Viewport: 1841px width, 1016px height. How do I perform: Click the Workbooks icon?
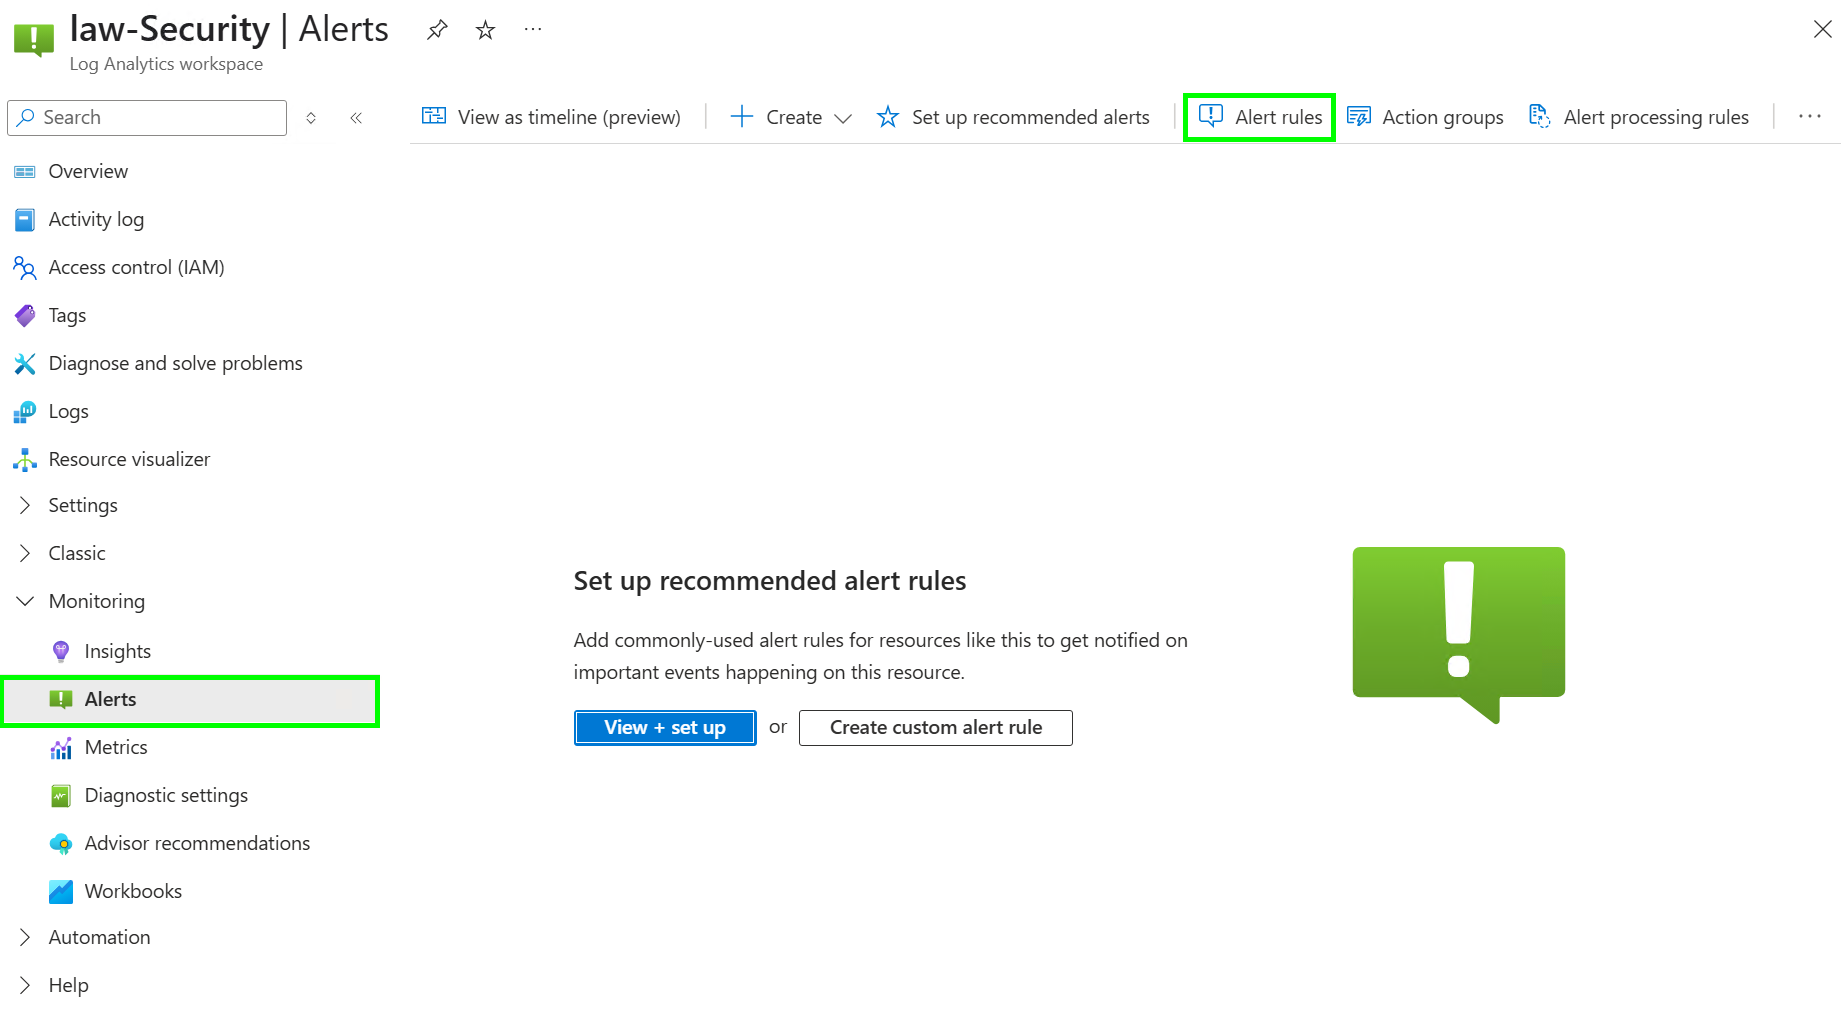tap(61, 892)
